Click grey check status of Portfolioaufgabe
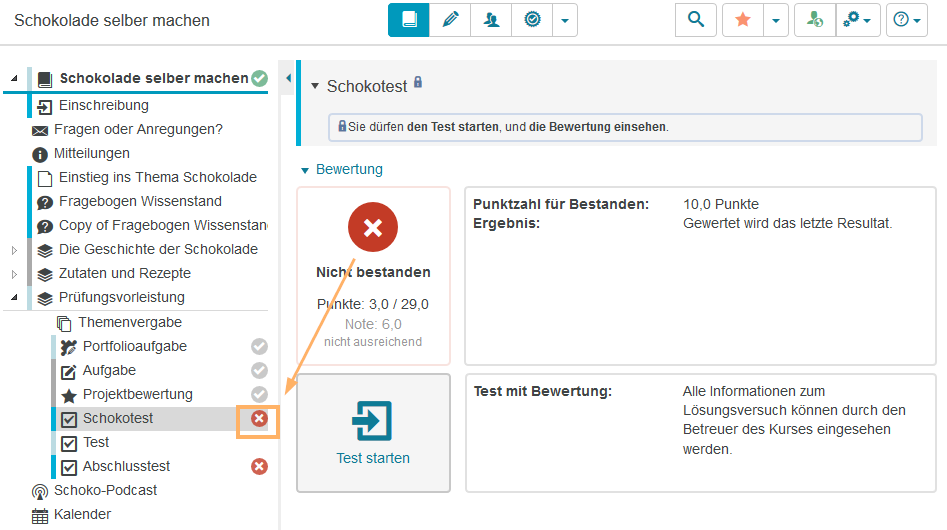Viewport: 947px width, 530px height. [260, 346]
